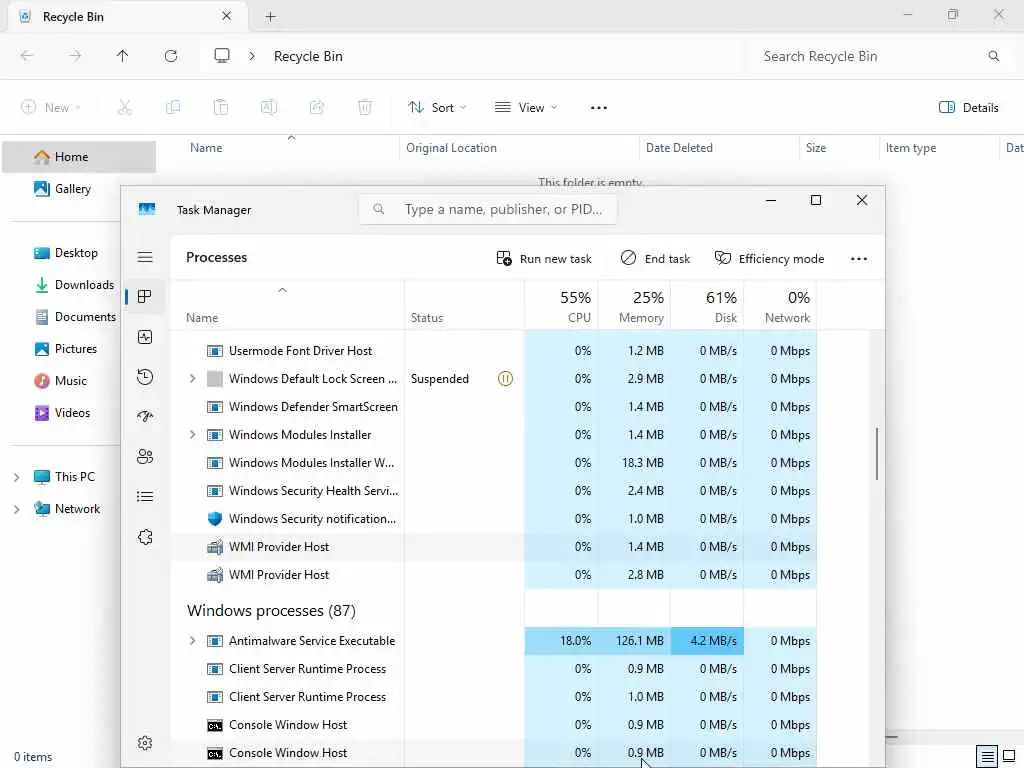1024x768 pixels.
Task: Click the suspended pause status icon
Action: (x=505, y=379)
